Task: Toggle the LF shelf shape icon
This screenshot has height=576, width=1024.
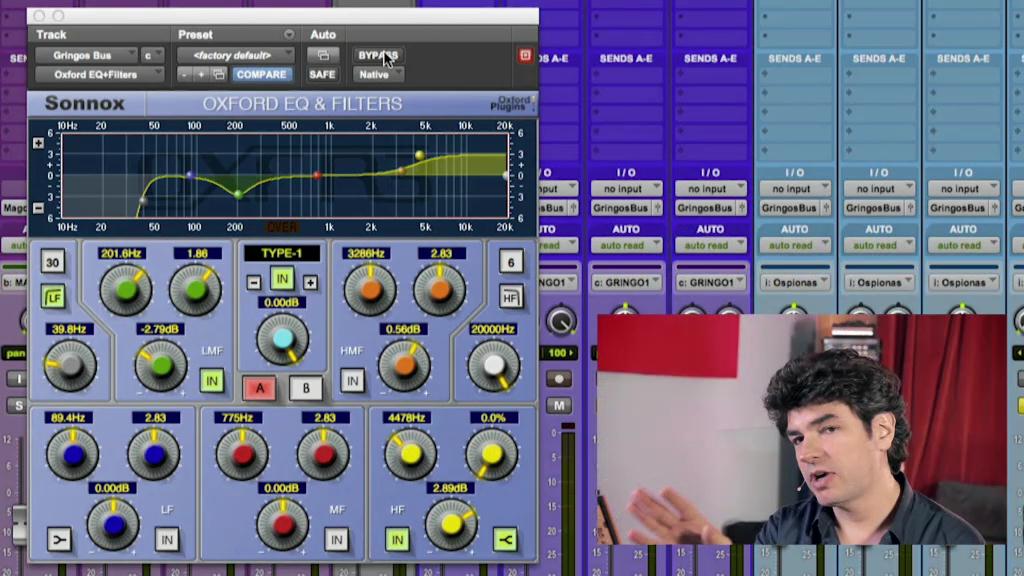Action: point(59,539)
